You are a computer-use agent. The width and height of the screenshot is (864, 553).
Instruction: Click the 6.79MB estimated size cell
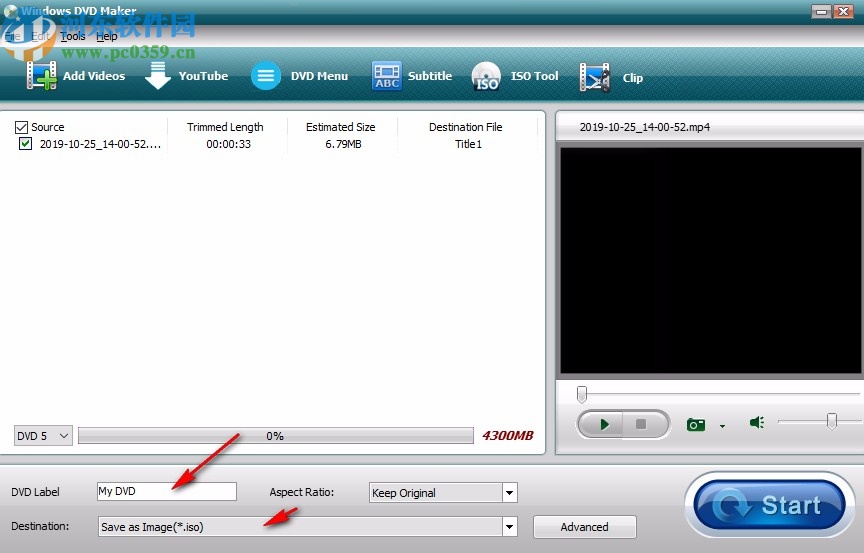(x=343, y=144)
